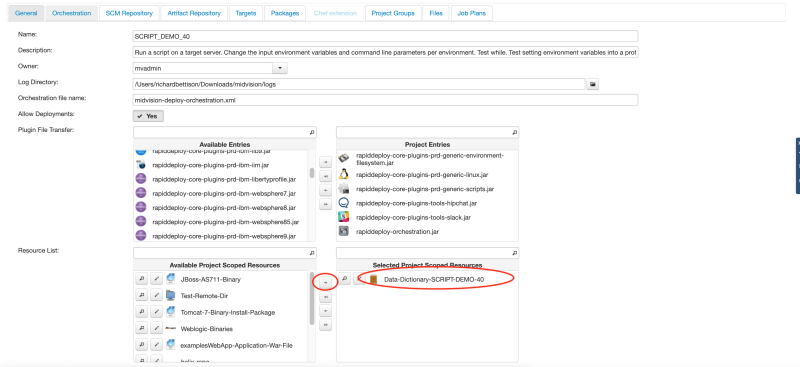Open the SCM Repository tab
The height and width of the screenshot is (367, 800).
[129, 13]
